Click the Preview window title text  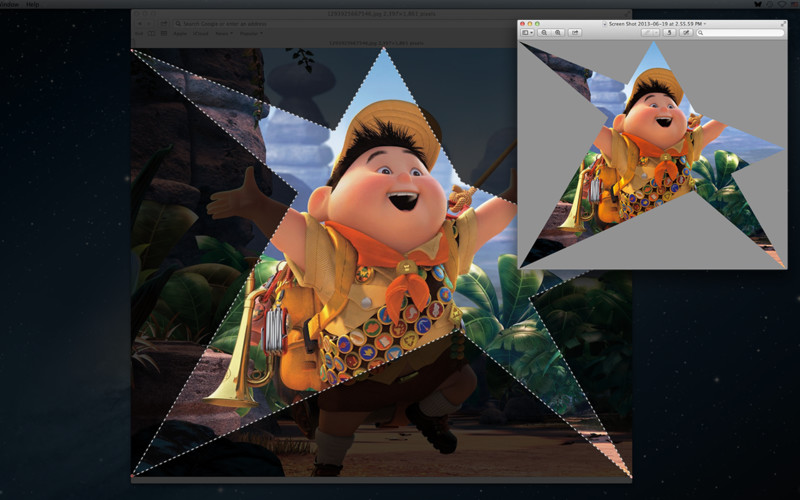(x=655, y=24)
